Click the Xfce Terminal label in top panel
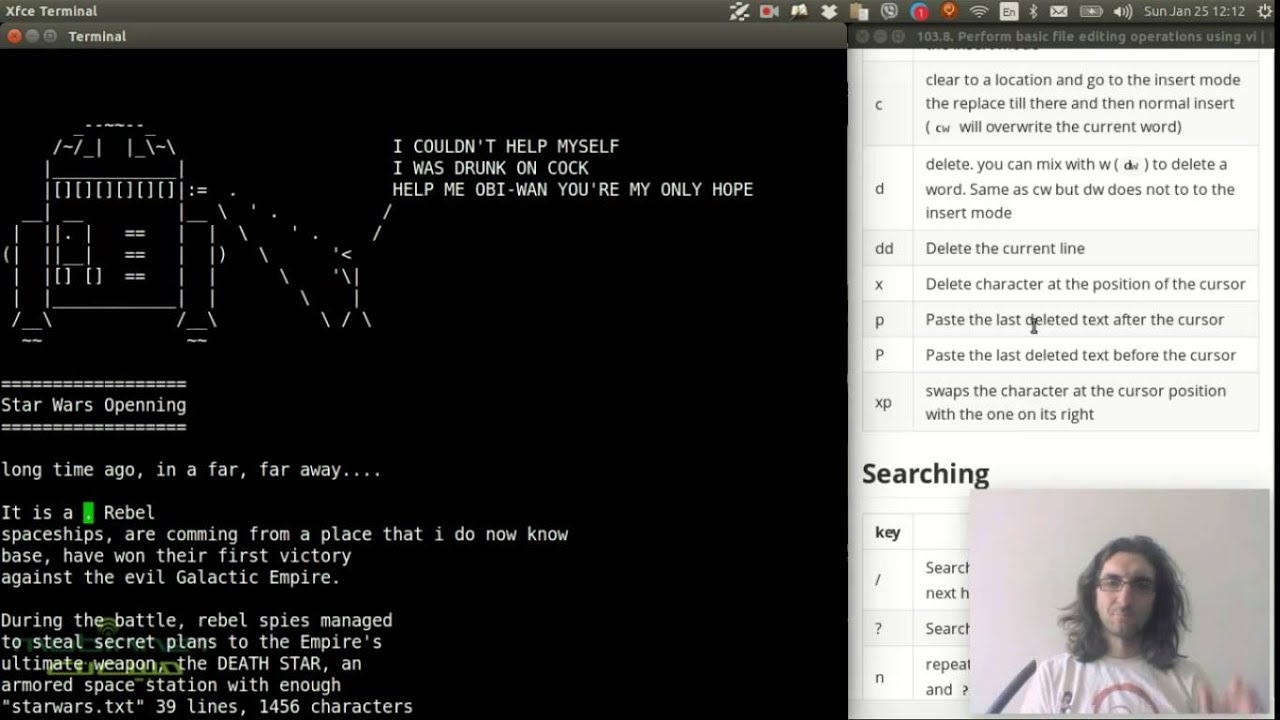The height and width of the screenshot is (720, 1280). pyautogui.click(x=51, y=11)
